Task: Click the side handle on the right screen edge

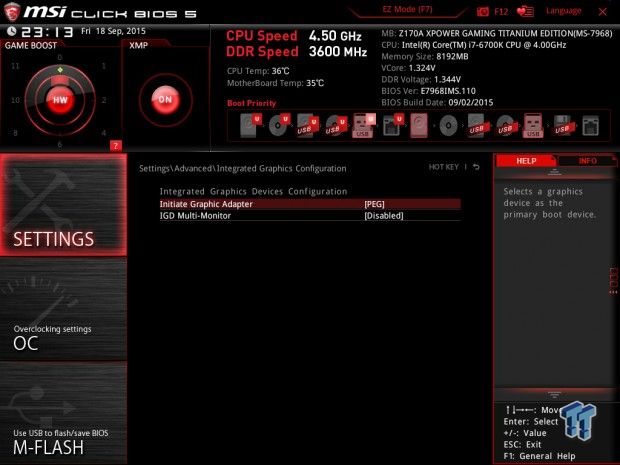Action: 614,280
